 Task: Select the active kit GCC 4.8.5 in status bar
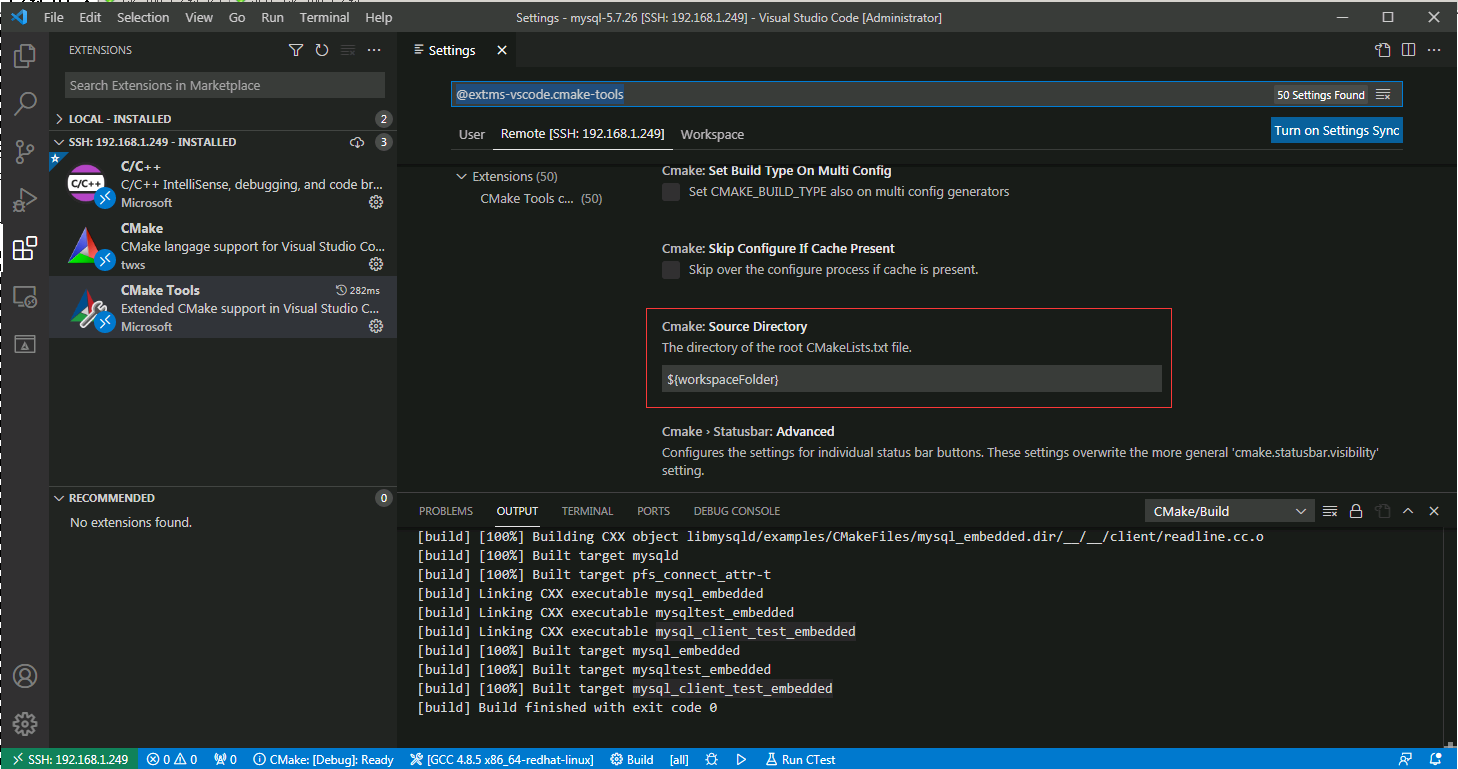(x=501, y=760)
